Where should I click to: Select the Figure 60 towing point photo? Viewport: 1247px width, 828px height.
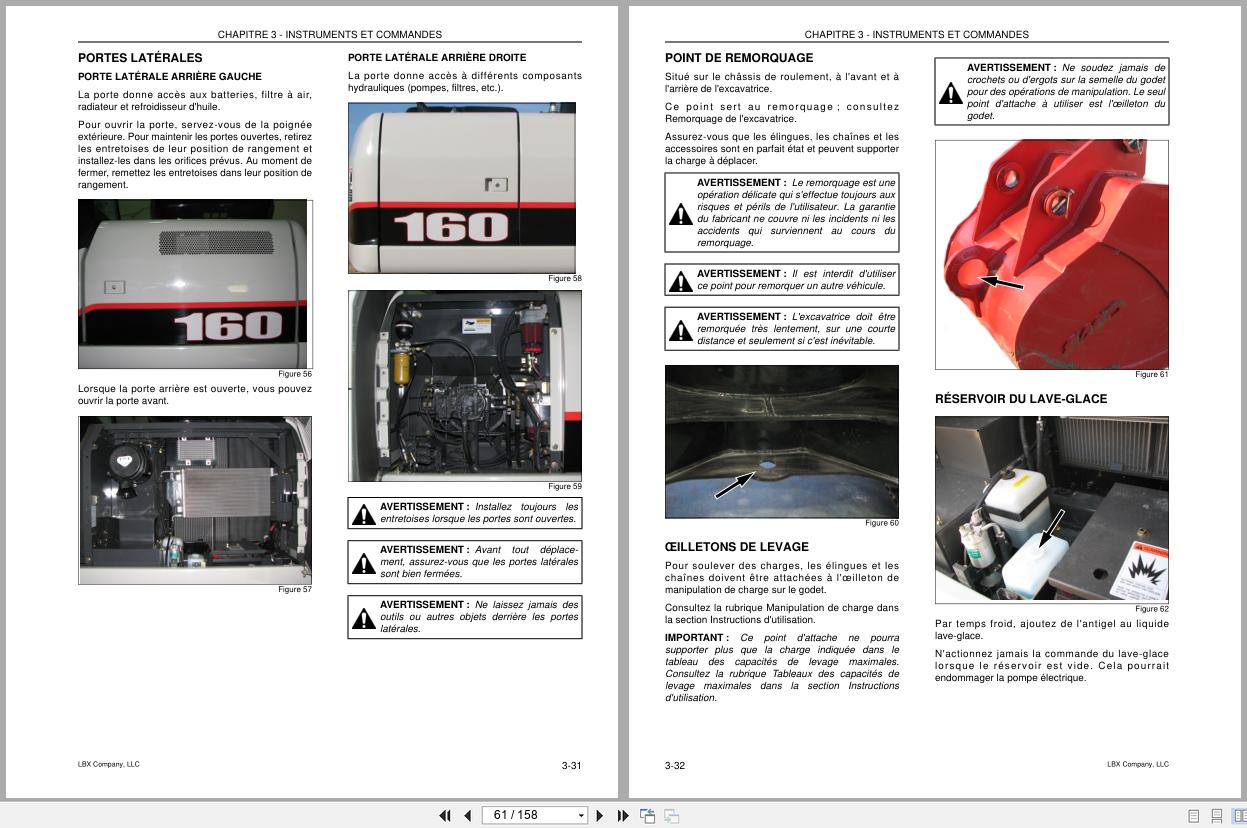(x=782, y=440)
